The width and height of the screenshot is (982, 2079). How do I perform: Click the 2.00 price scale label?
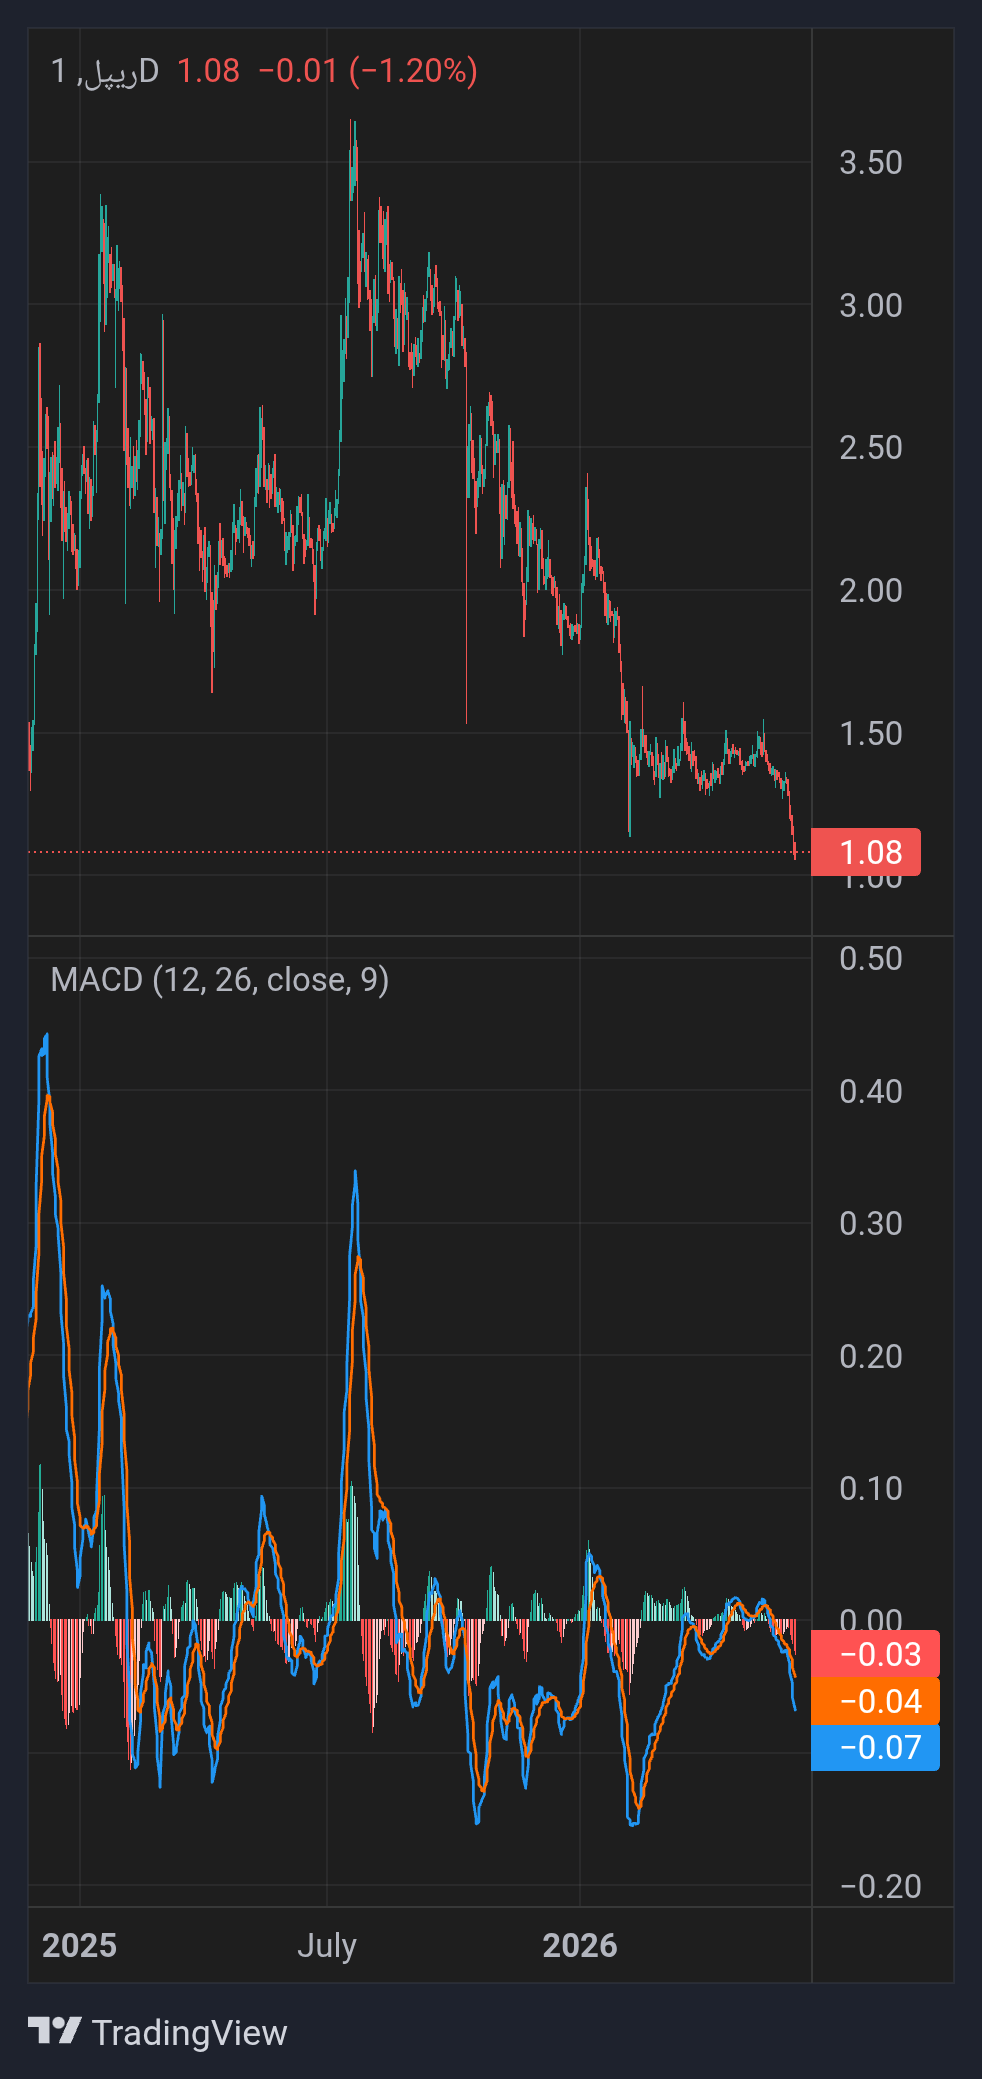tap(871, 590)
